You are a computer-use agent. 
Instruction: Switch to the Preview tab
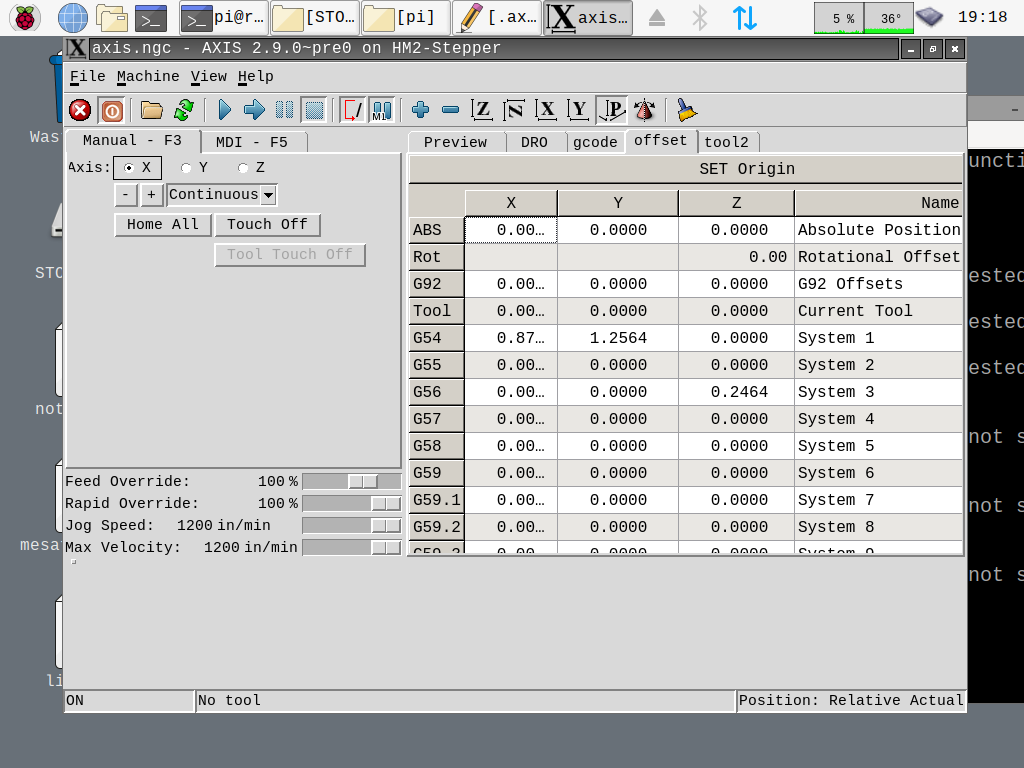pyautogui.click(x=455, y=142)
